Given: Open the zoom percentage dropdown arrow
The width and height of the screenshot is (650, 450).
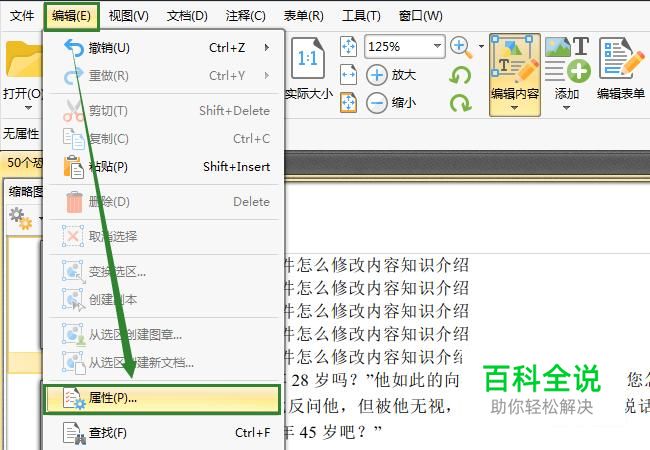Looking at the screenshot, I should click(437, 46).
